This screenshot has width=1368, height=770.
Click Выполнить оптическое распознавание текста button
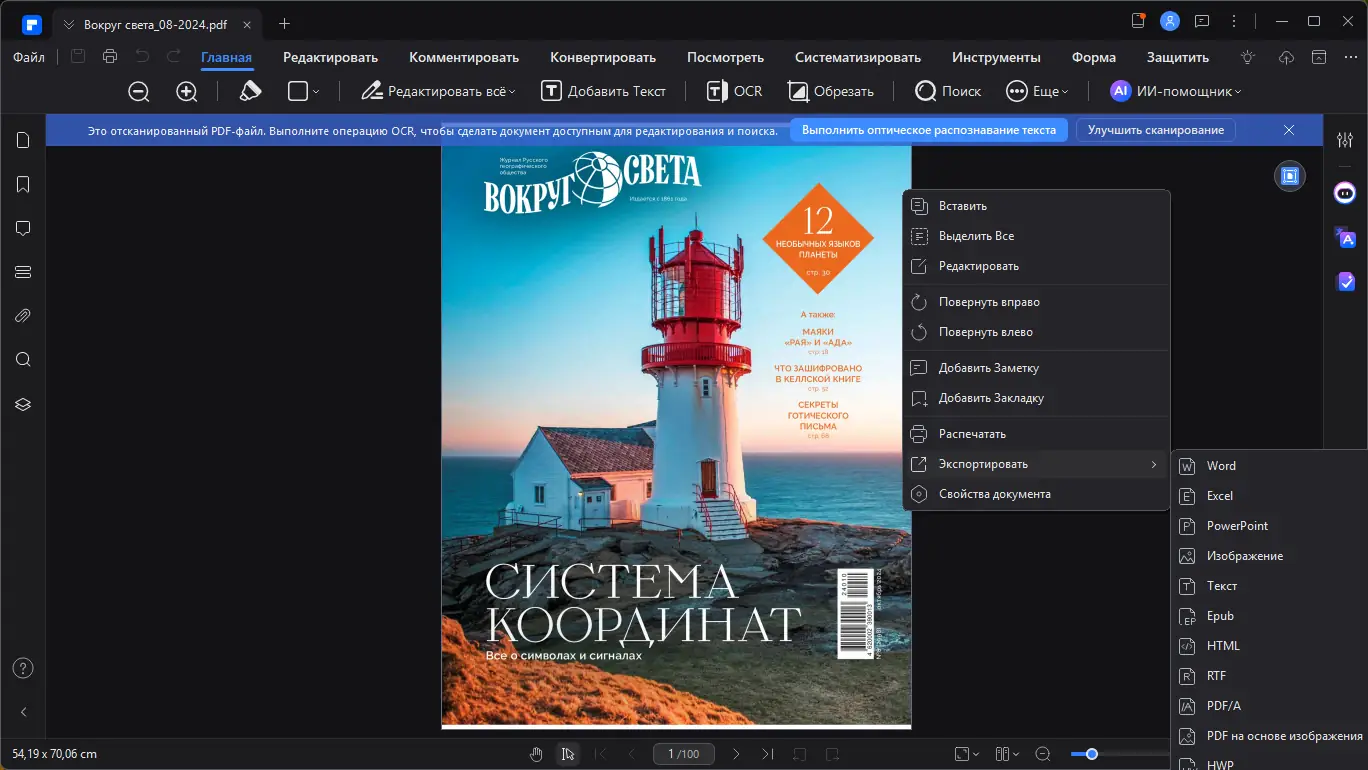(x=928, y=130)
